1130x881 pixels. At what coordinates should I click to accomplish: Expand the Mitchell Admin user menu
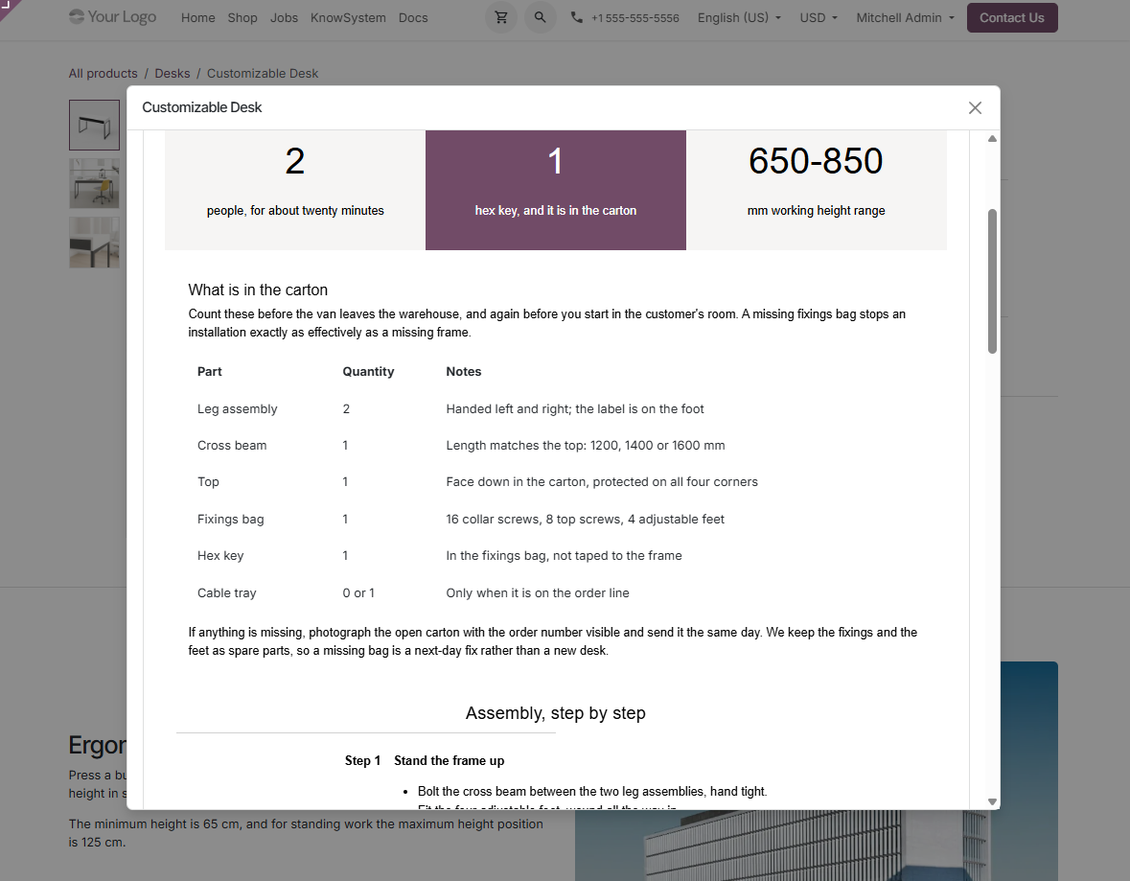[x=905, y=17]
